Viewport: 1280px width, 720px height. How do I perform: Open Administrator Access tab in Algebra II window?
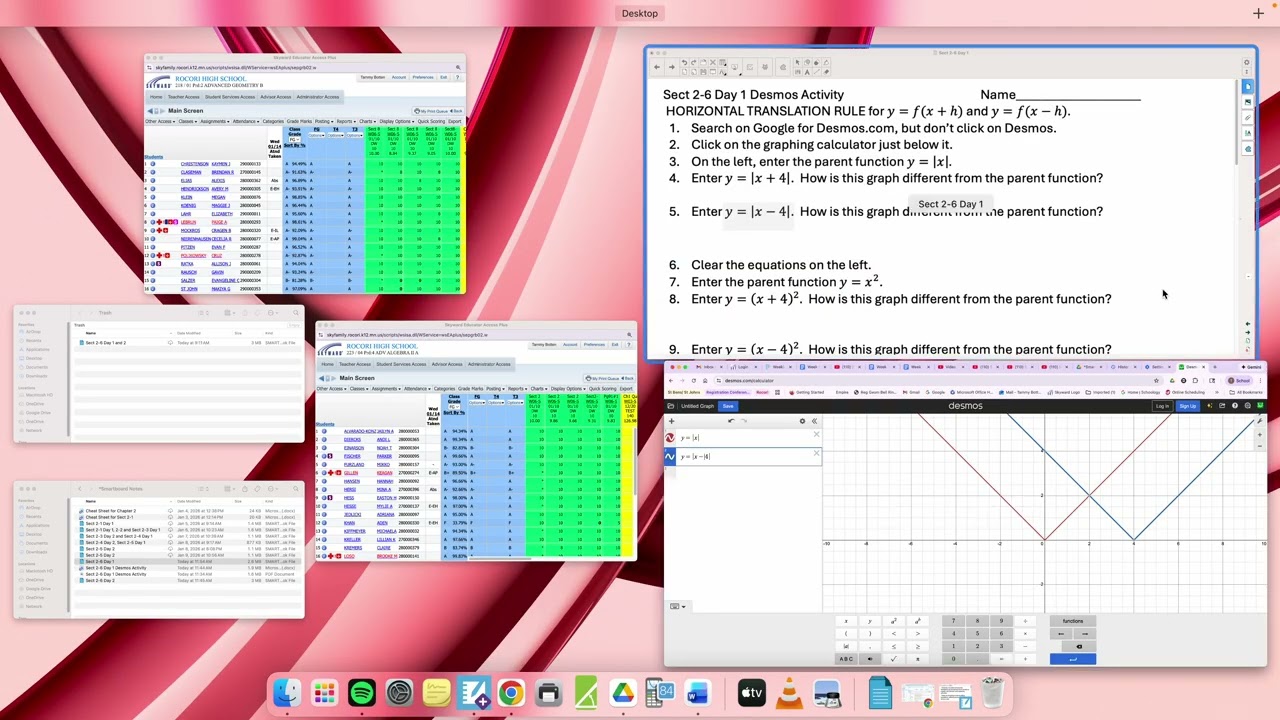(x=489, y=364)
